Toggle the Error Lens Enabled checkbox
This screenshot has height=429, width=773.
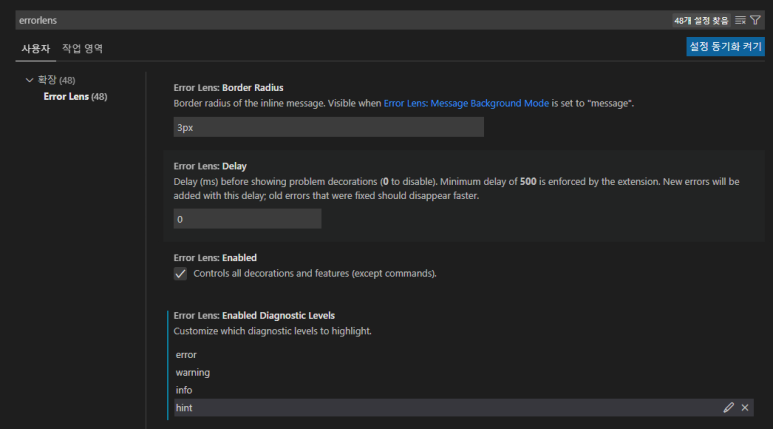point(180,274)
